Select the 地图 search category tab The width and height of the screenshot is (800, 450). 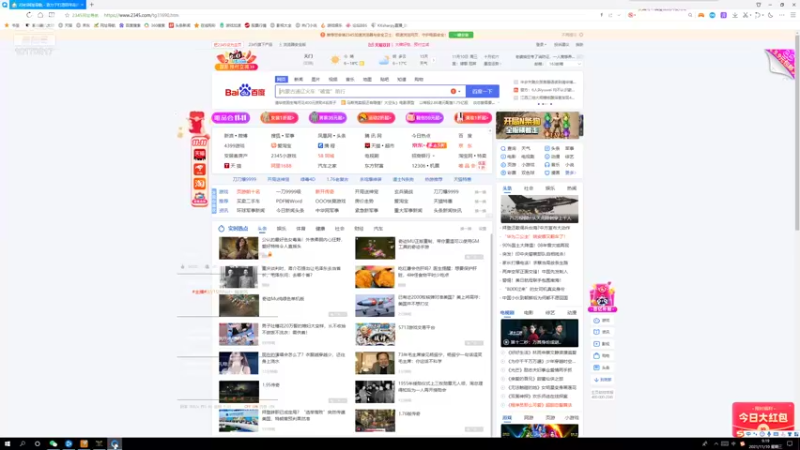[367, 80]
